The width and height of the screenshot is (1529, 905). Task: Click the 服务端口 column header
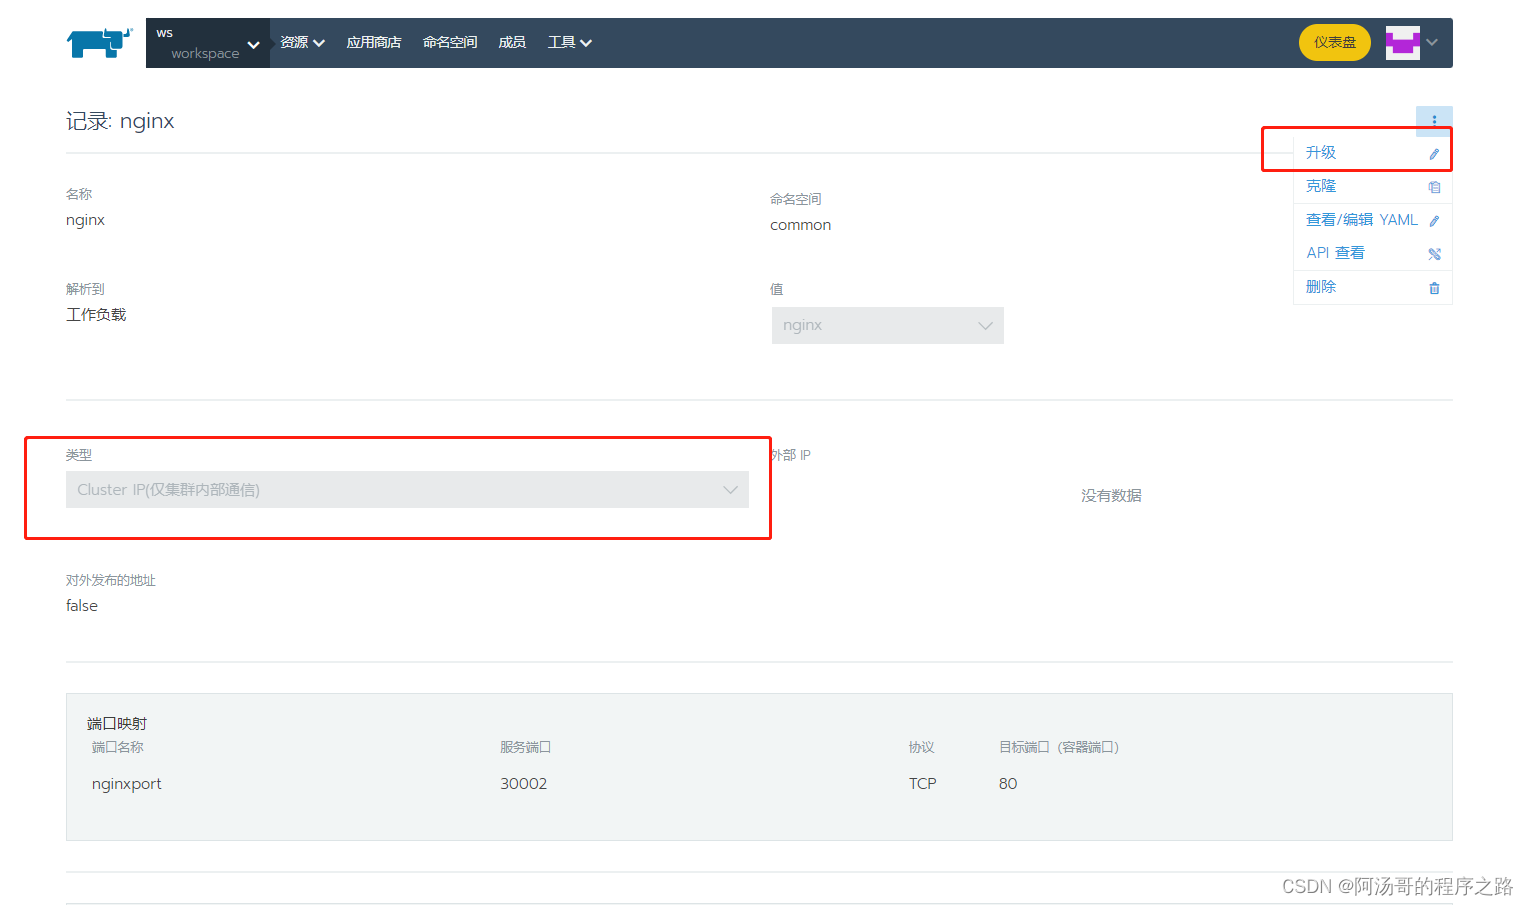[526, 747]
